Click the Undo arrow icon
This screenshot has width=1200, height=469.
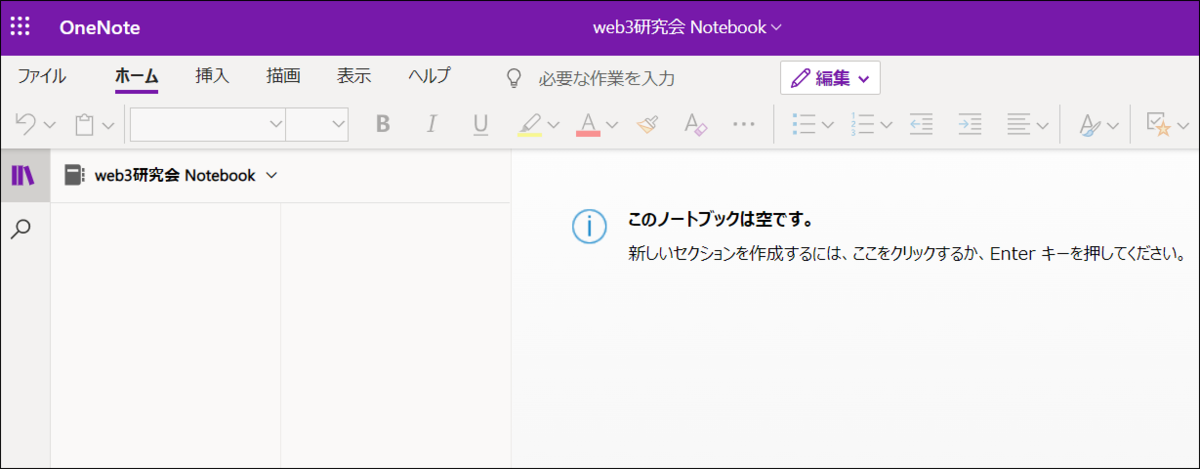[26, 124]
